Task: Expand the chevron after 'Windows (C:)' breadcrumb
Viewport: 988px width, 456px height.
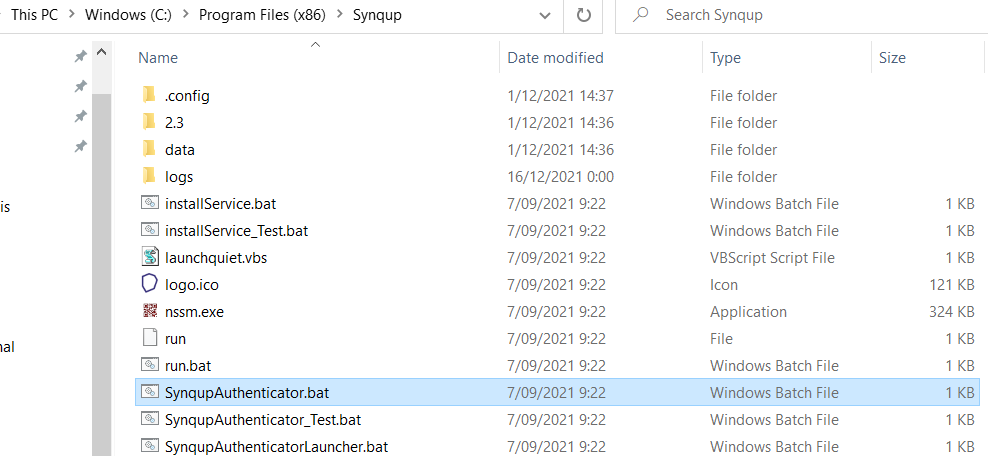Action: 185,15
